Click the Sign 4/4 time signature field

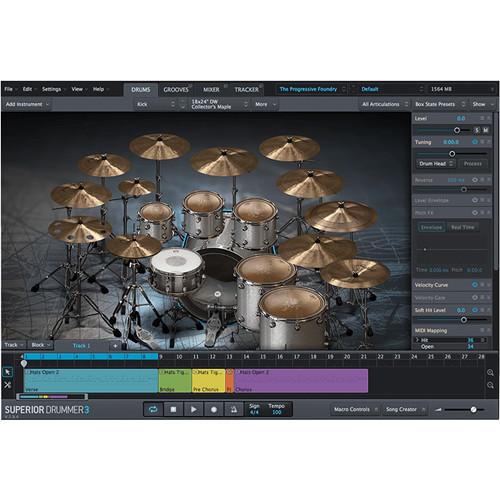[x=254, y=409]
